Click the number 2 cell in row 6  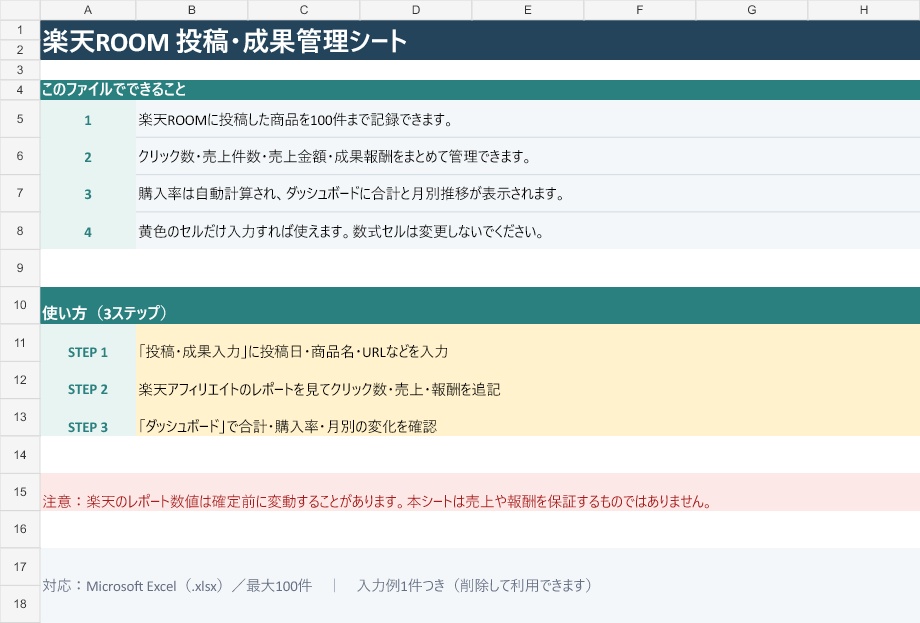tap(88, 156)
